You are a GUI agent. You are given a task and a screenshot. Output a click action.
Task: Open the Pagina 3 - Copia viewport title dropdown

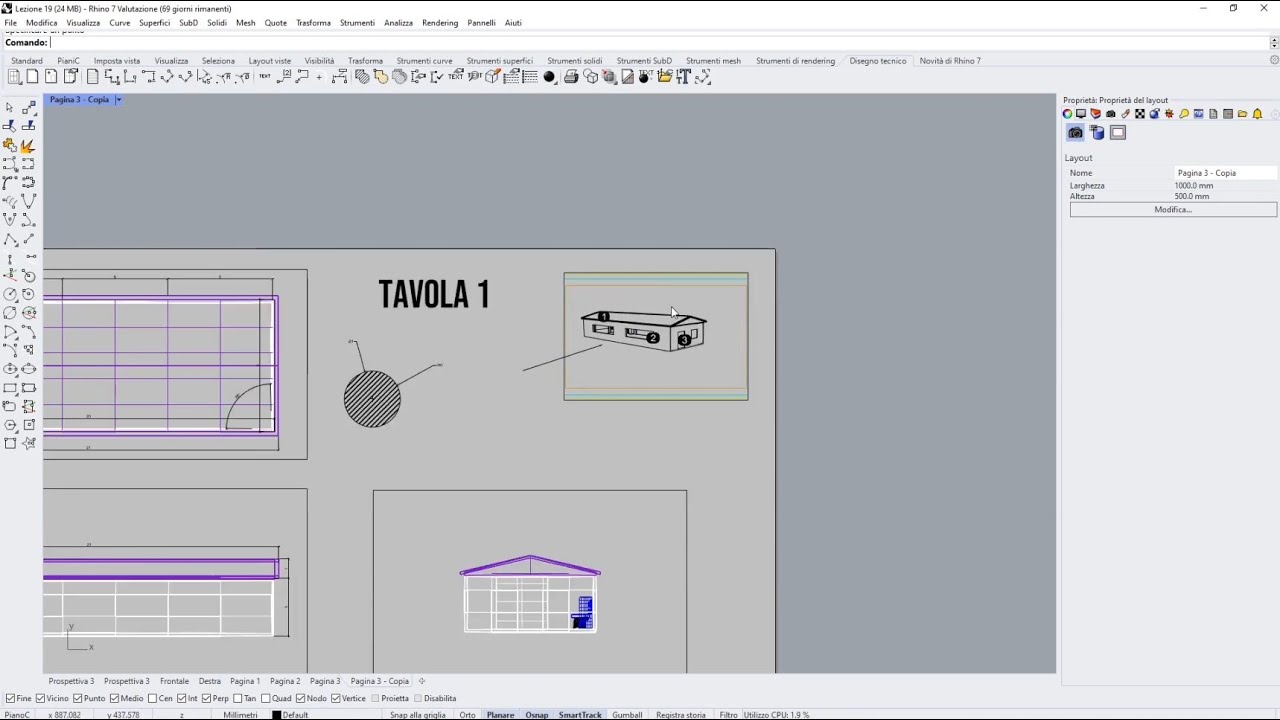click(x=118, y=100)
